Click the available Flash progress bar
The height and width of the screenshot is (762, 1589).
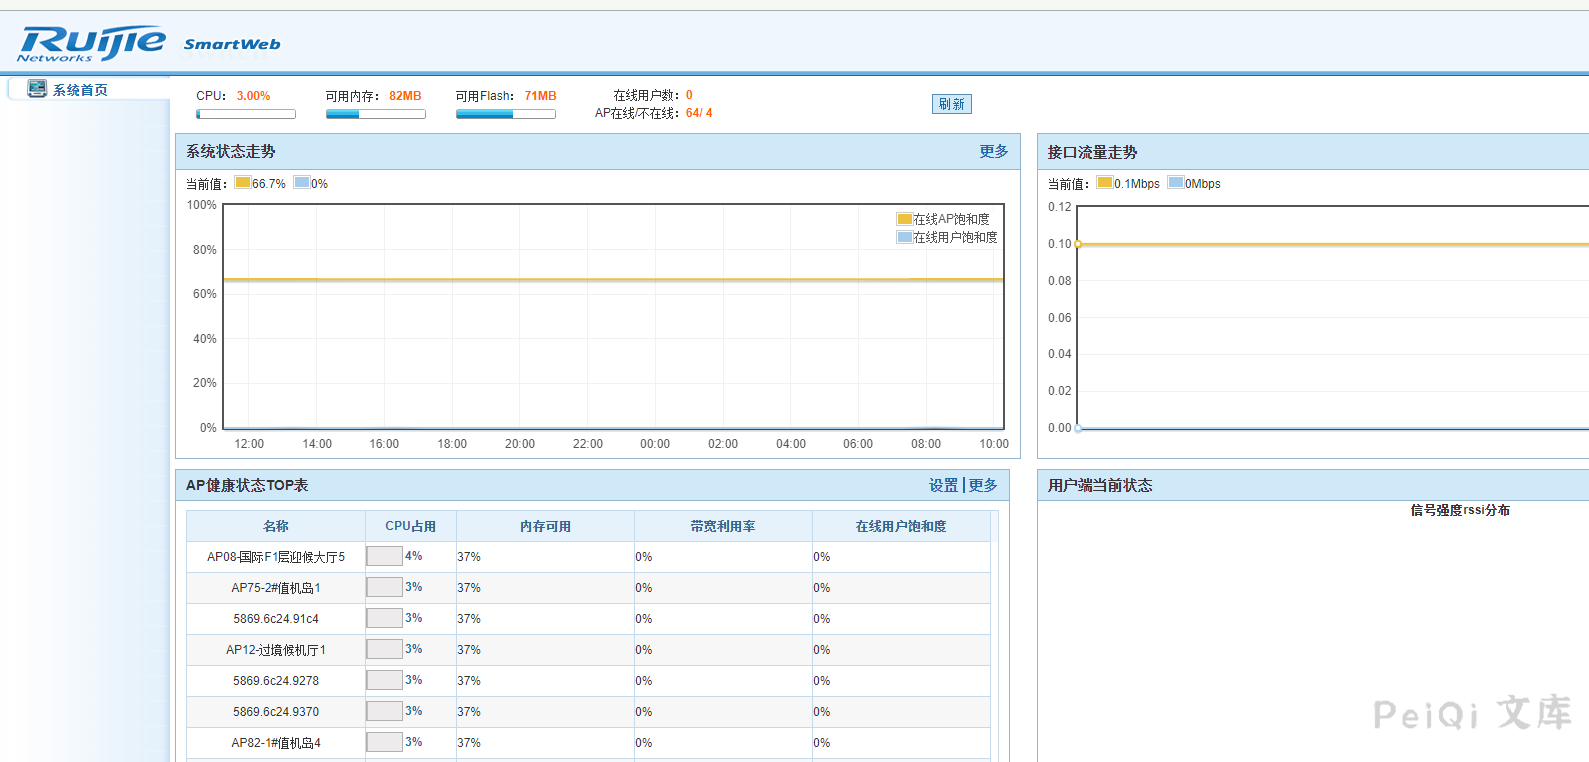(x=505, y=114)
